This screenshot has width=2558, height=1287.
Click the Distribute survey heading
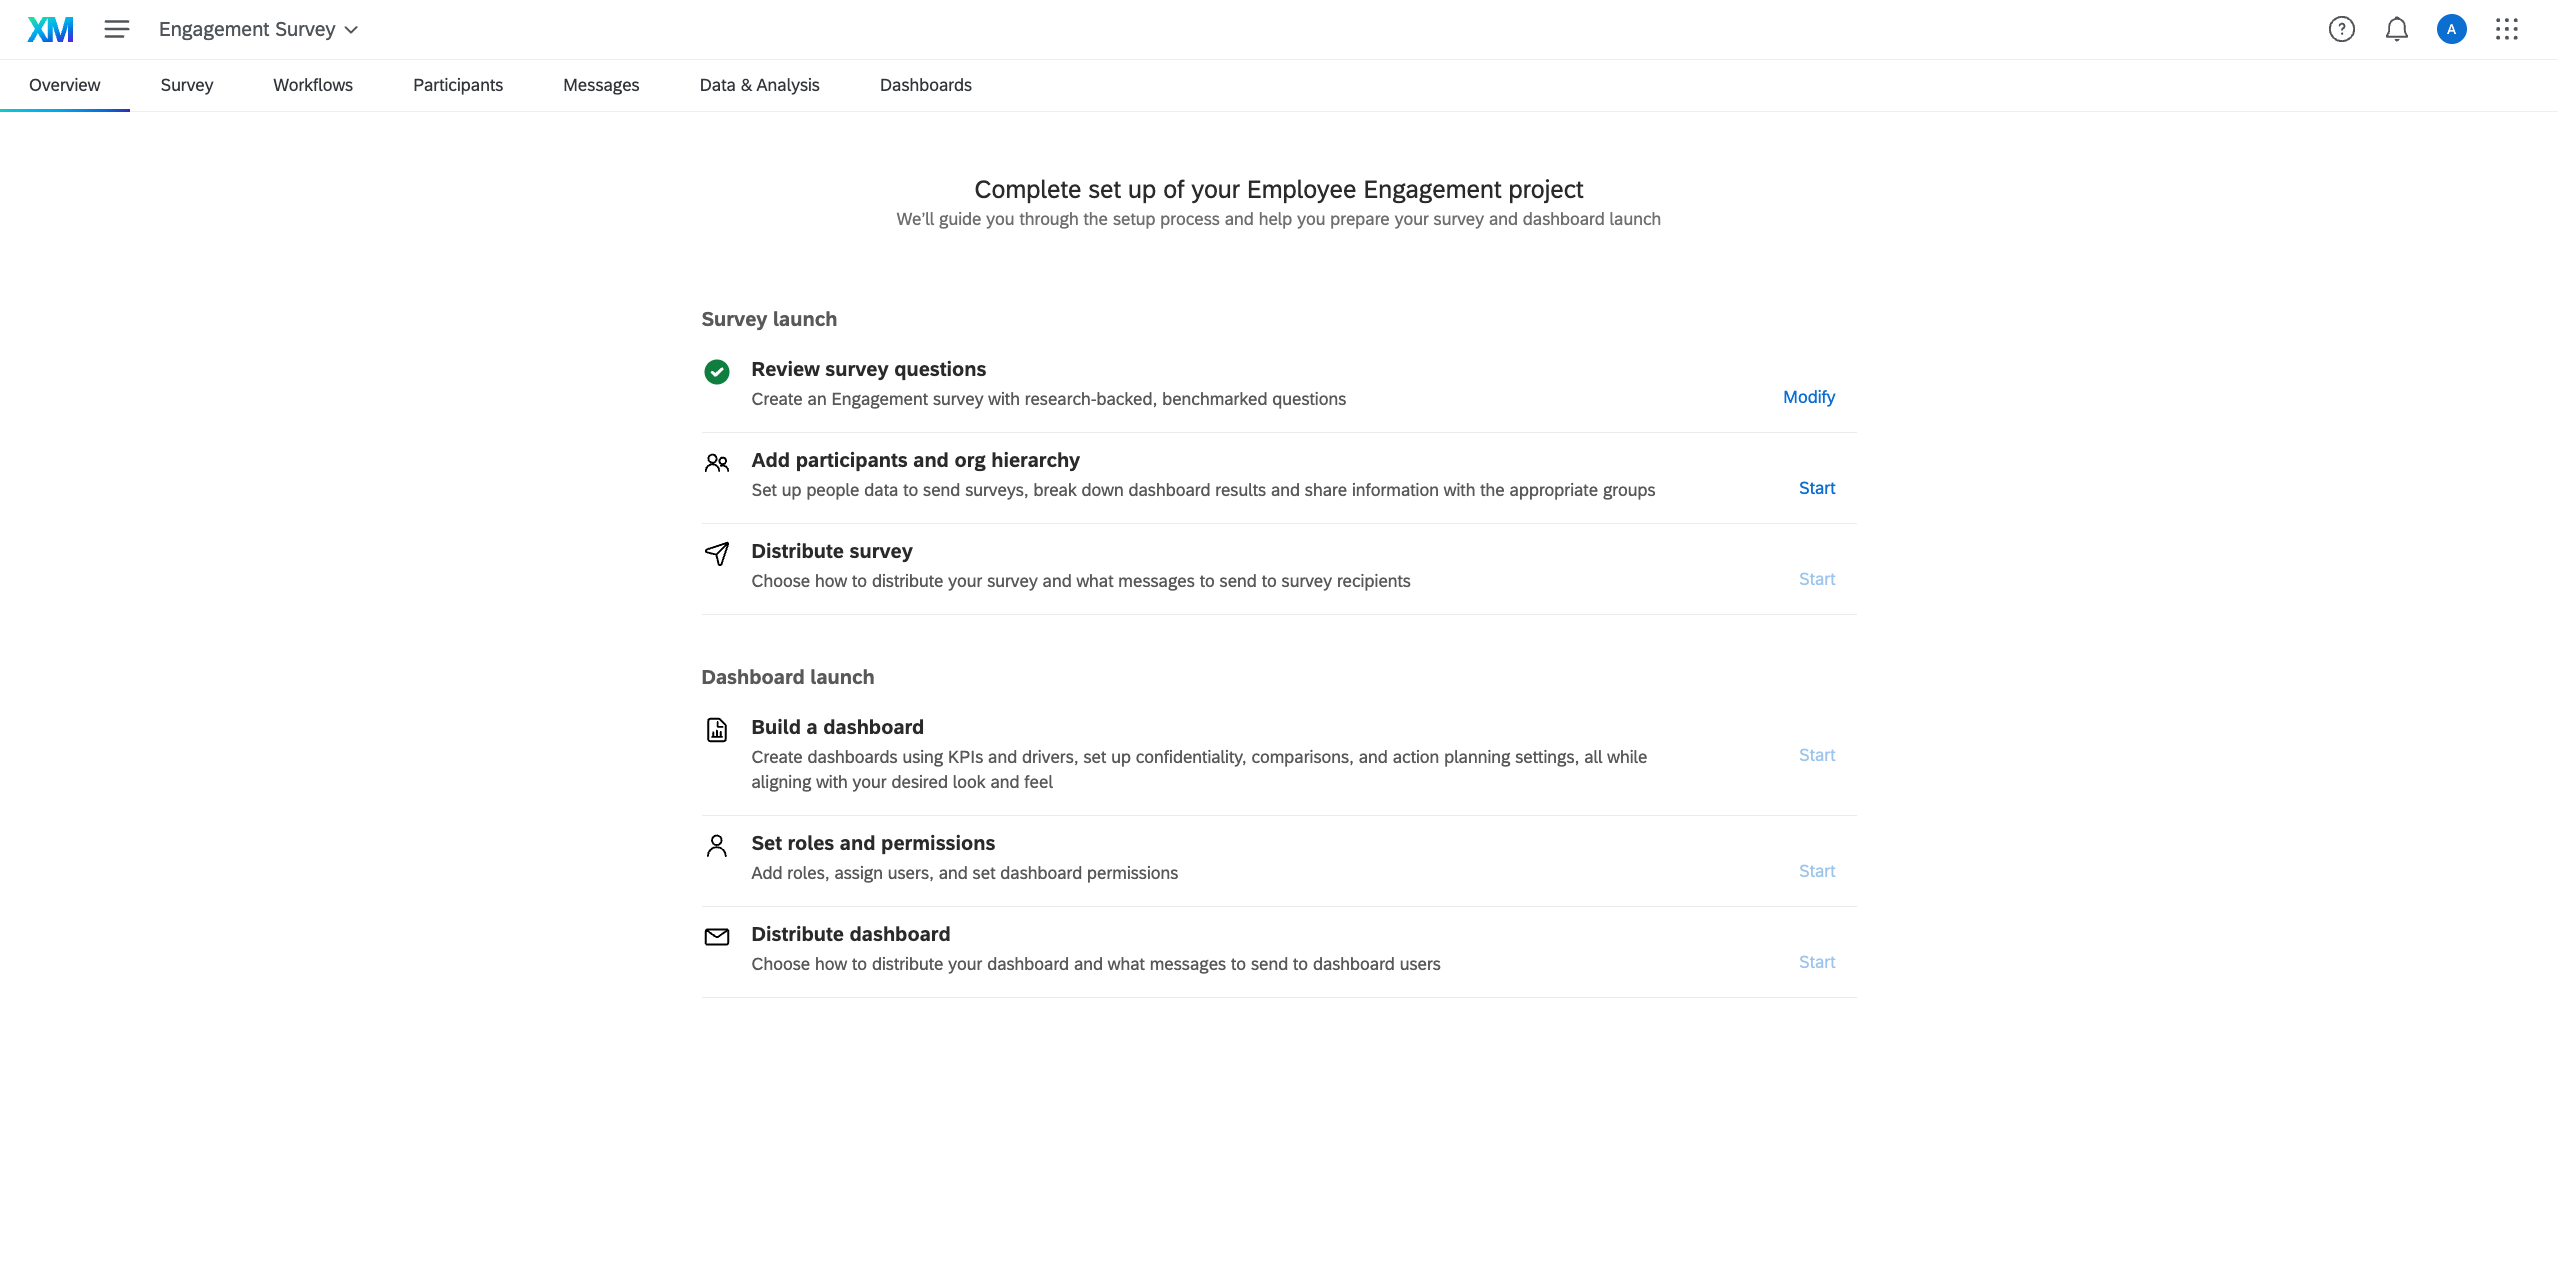coord(831,551)
